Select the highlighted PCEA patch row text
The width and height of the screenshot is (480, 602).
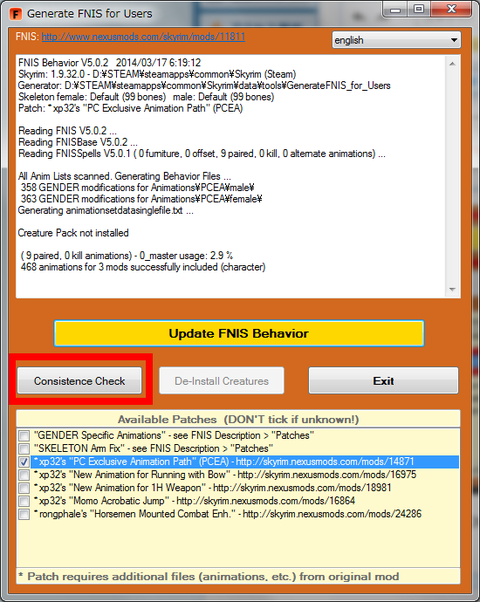(x=224, y=461)
